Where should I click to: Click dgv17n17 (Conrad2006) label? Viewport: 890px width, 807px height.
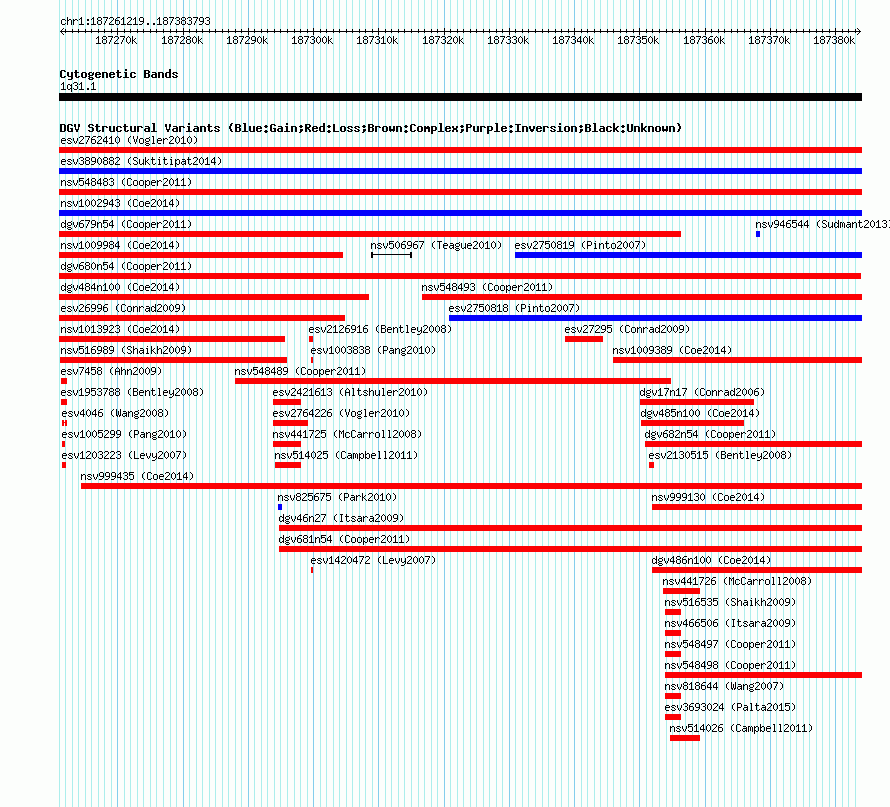click(x=702, y=392)
